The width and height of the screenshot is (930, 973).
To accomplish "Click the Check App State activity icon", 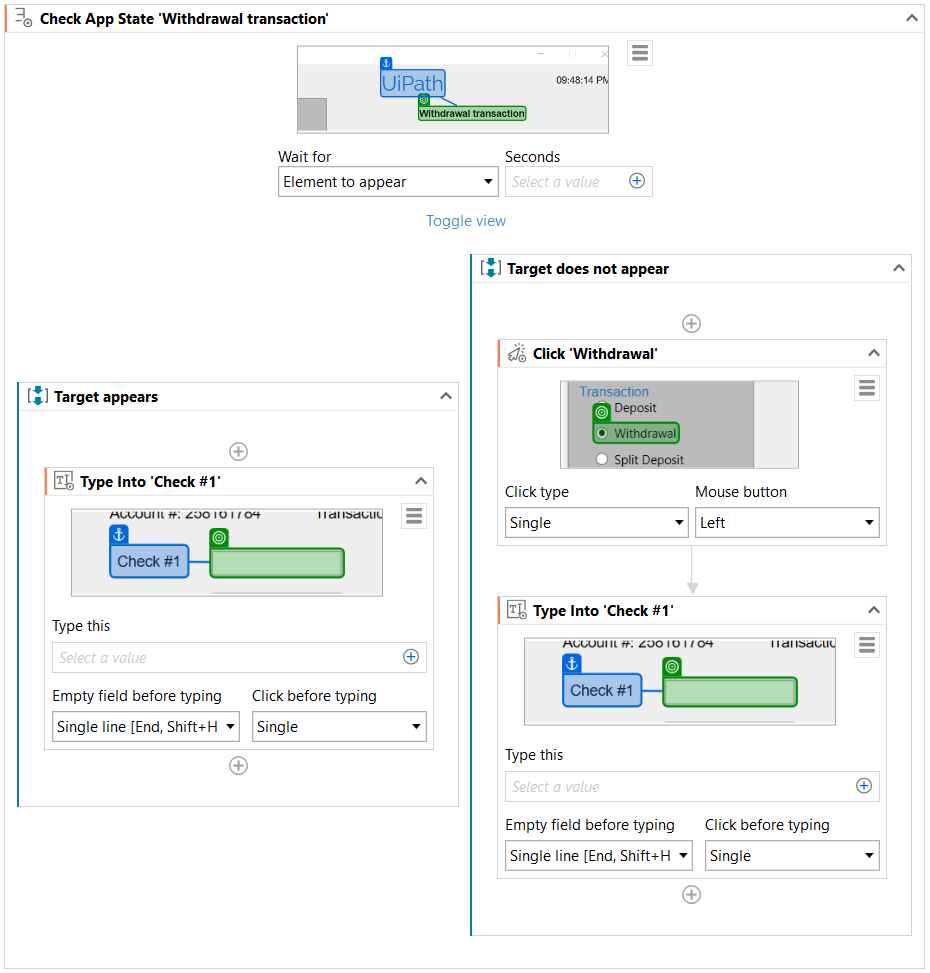I will (22, 18).
